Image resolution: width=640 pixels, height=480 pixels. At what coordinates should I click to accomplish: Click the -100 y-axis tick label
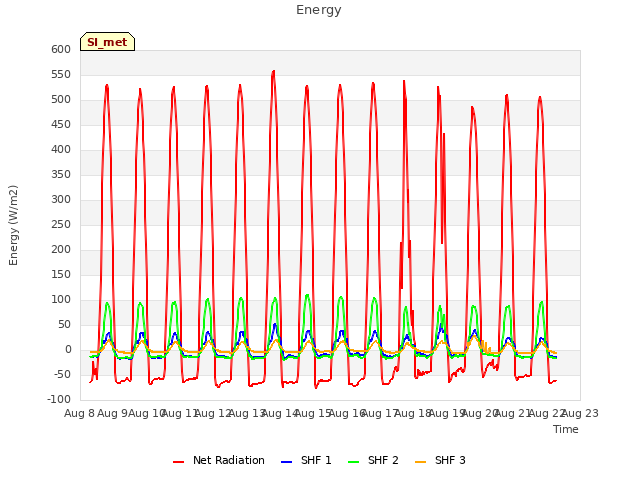pos(59,400)
